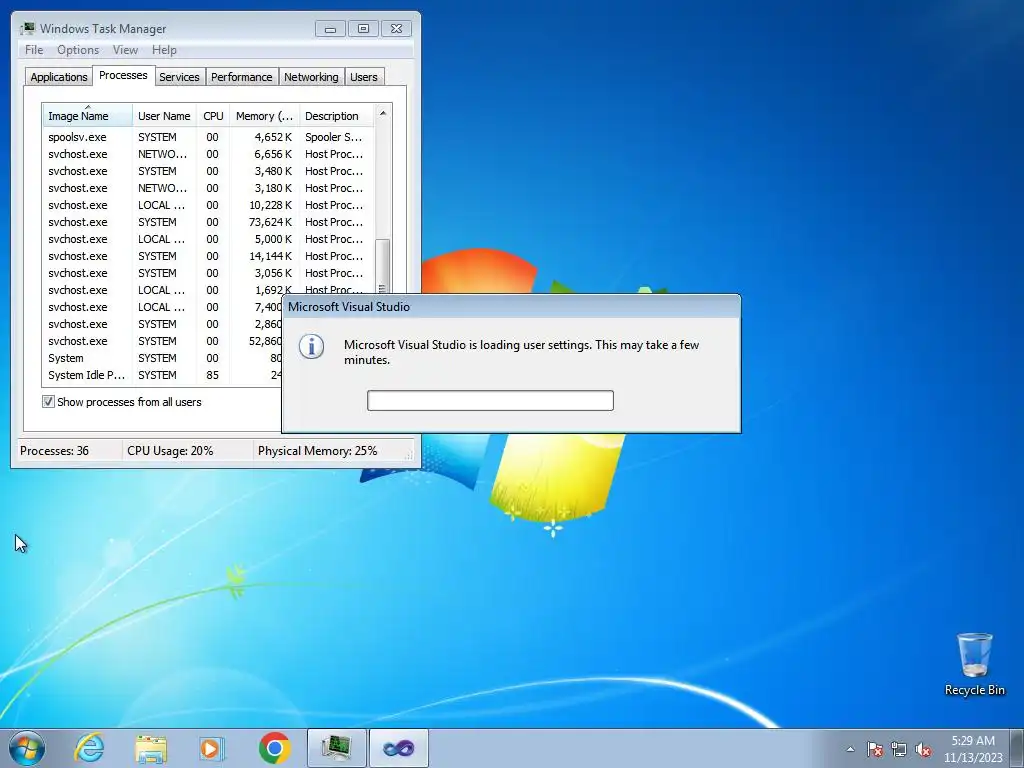This screenshot has height=768, width=1024.
Task: Select the System Idle Process row
Action: click(x=163, y=375)
